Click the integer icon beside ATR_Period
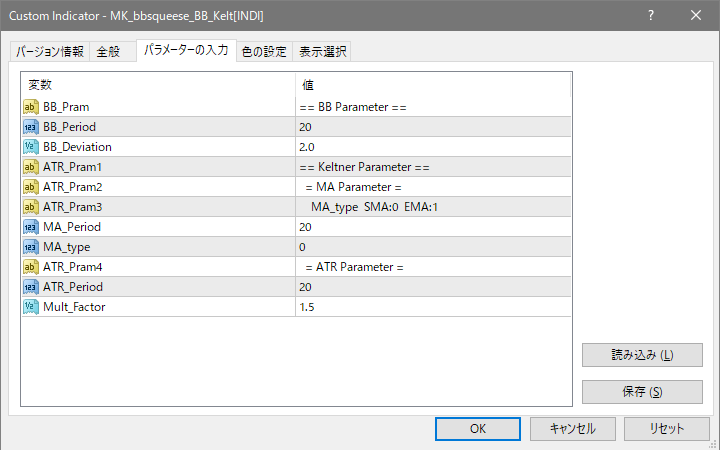This screenshot has height=450, width=720. (31, 287)
